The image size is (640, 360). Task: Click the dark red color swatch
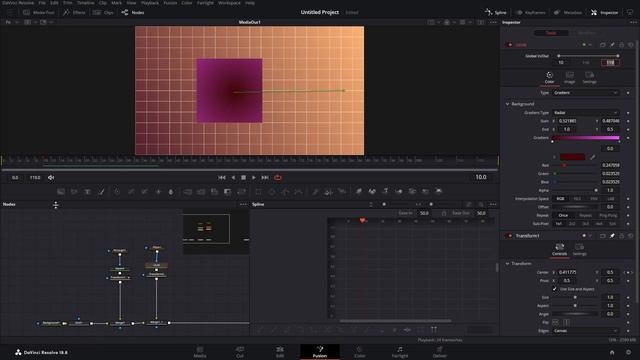(572, 157)
